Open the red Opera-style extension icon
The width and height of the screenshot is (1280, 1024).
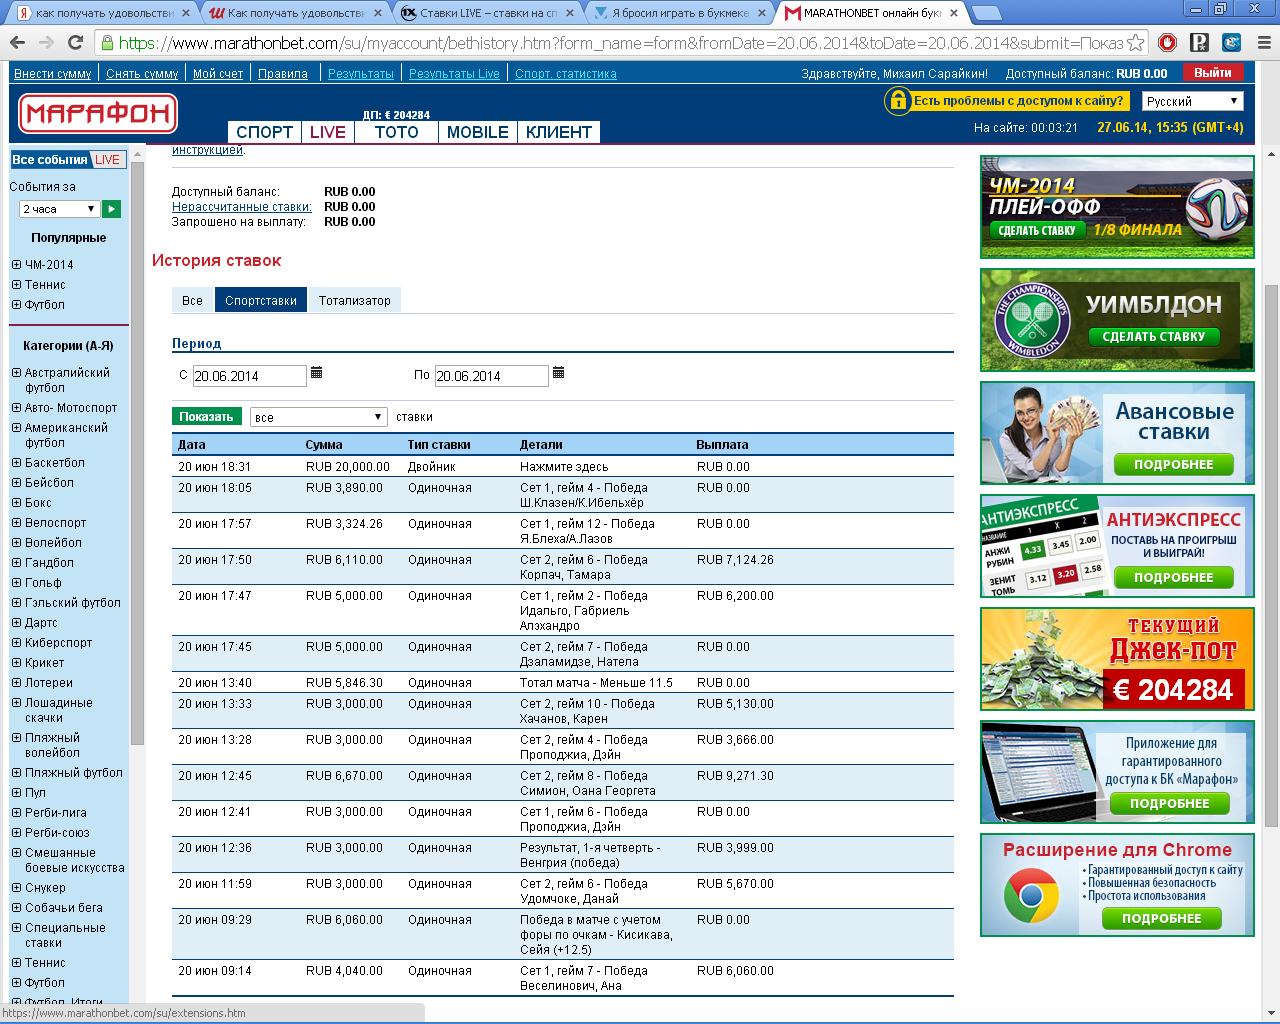coord(1168,43)
